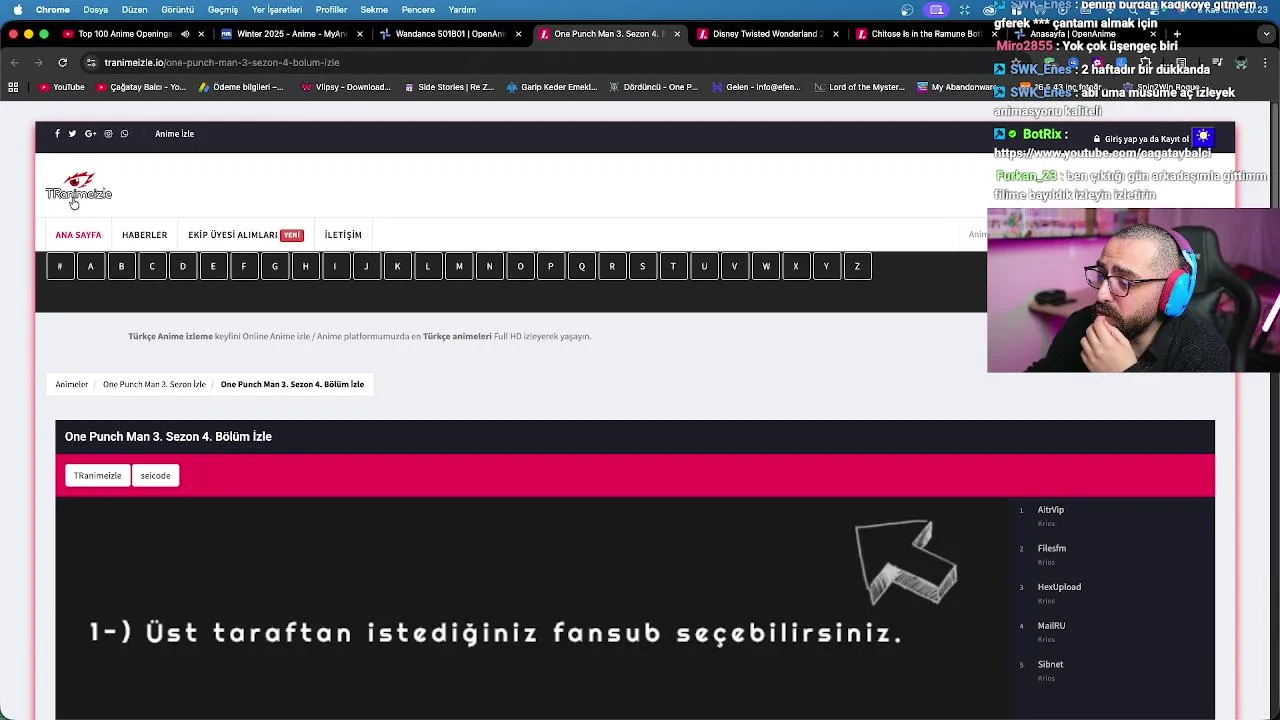Viewport: 1280px width, 720px height.
Task: Filter anime list by letter A
Action: tap(91, 266)
